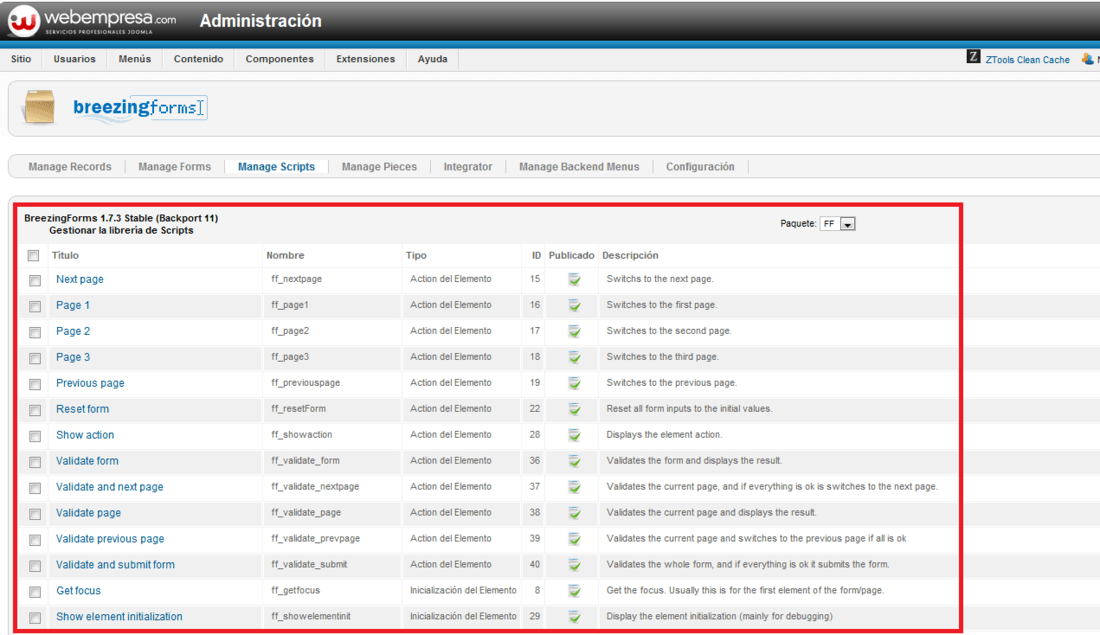1100x635 pixels.
Task: Toggle published status for Get focus
Action: [x=575, y=591]
